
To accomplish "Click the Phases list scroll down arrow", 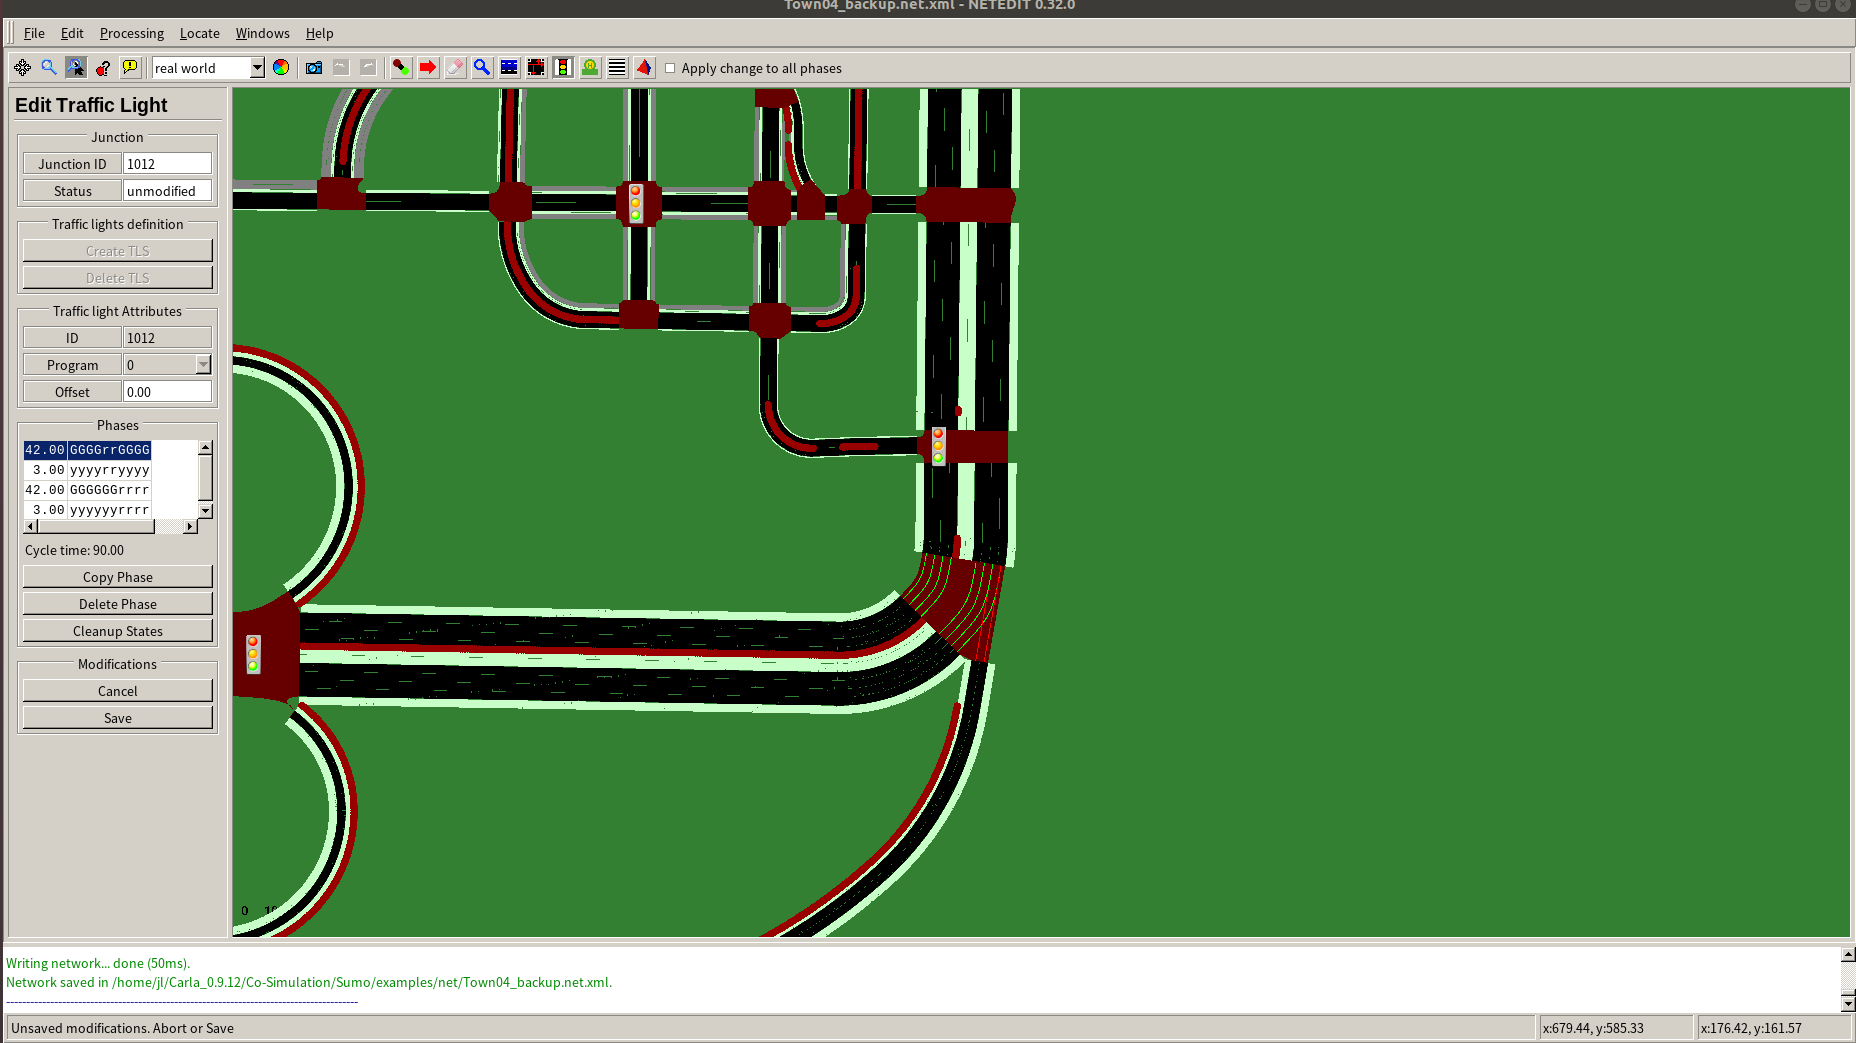I will coord(205,511).
